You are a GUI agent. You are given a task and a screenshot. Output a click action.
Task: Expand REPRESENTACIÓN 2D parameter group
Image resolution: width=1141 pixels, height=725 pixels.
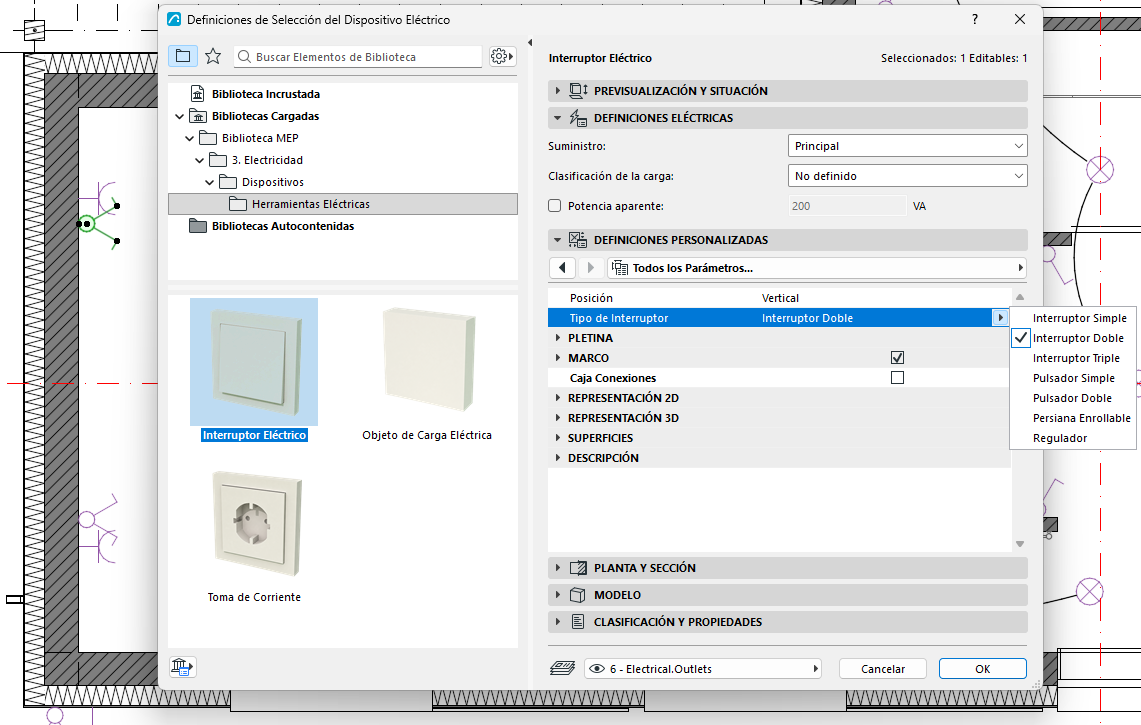pyautogui.click(x=558, y=397)
